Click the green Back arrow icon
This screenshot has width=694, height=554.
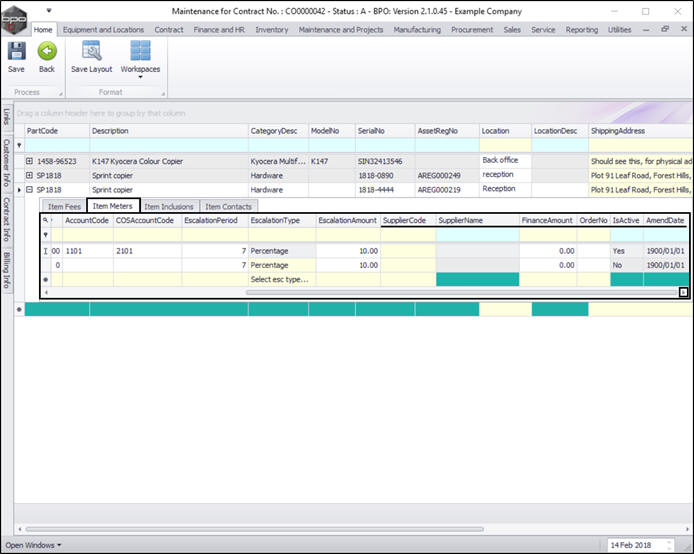pyautogui.click(x=47, y=52)
